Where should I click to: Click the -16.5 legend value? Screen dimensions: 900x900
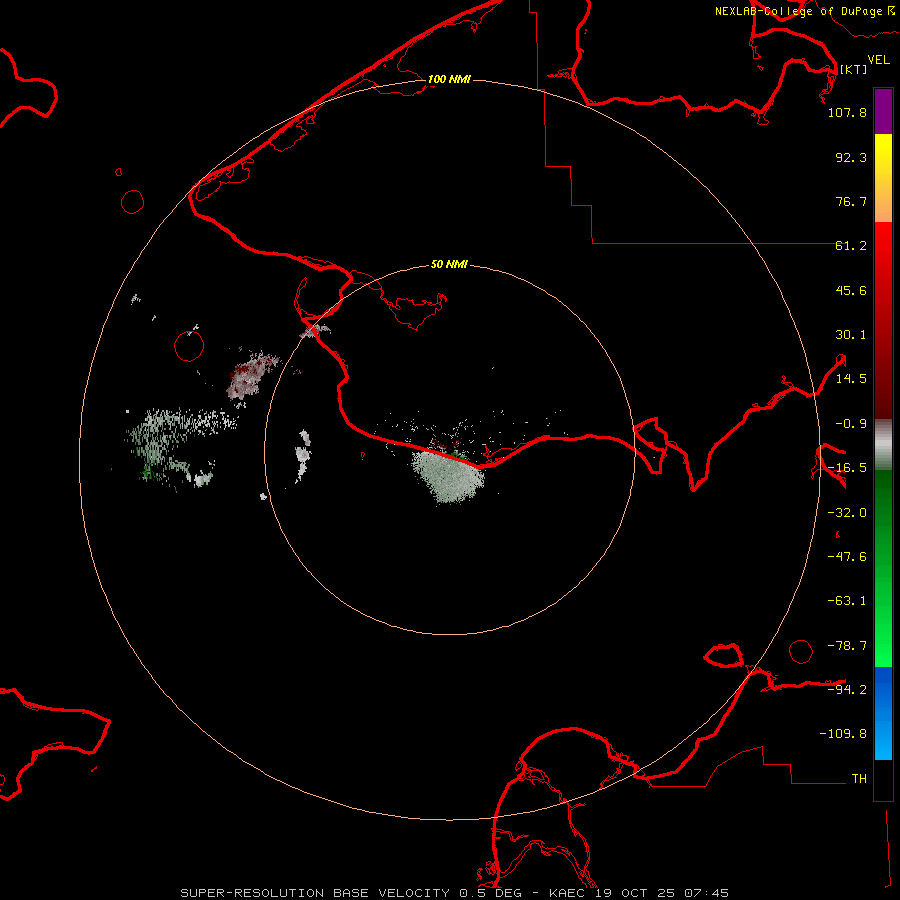[x=847, y=468]
